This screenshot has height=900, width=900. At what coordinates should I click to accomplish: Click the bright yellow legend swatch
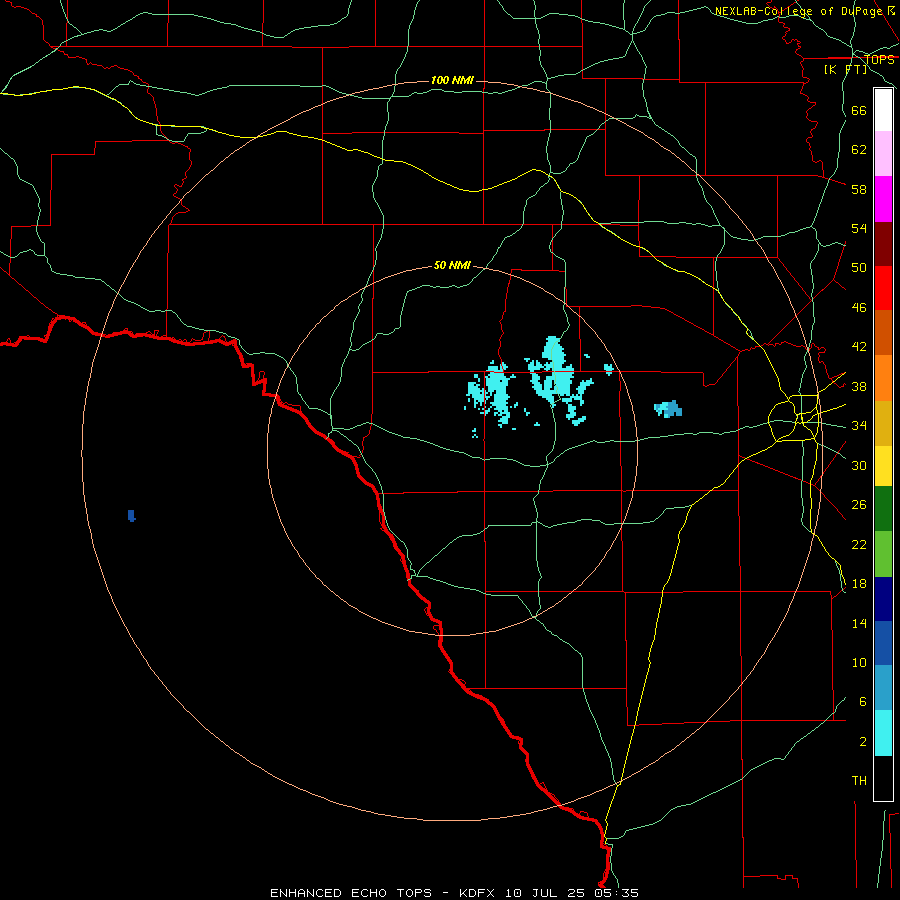point(883,466)
